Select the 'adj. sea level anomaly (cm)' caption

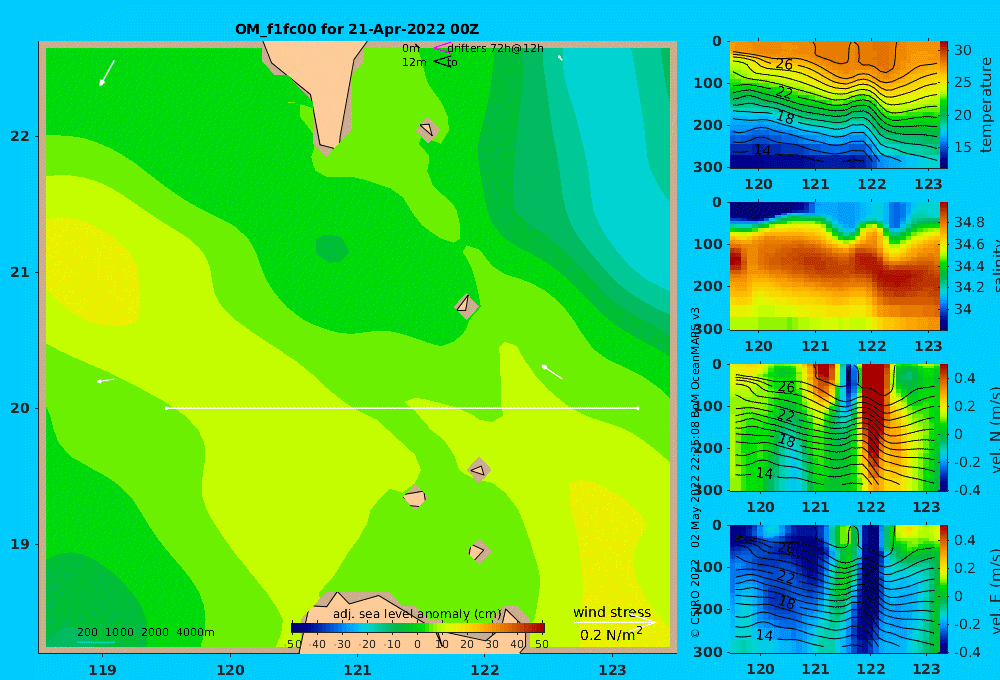[x=418, y=614]
